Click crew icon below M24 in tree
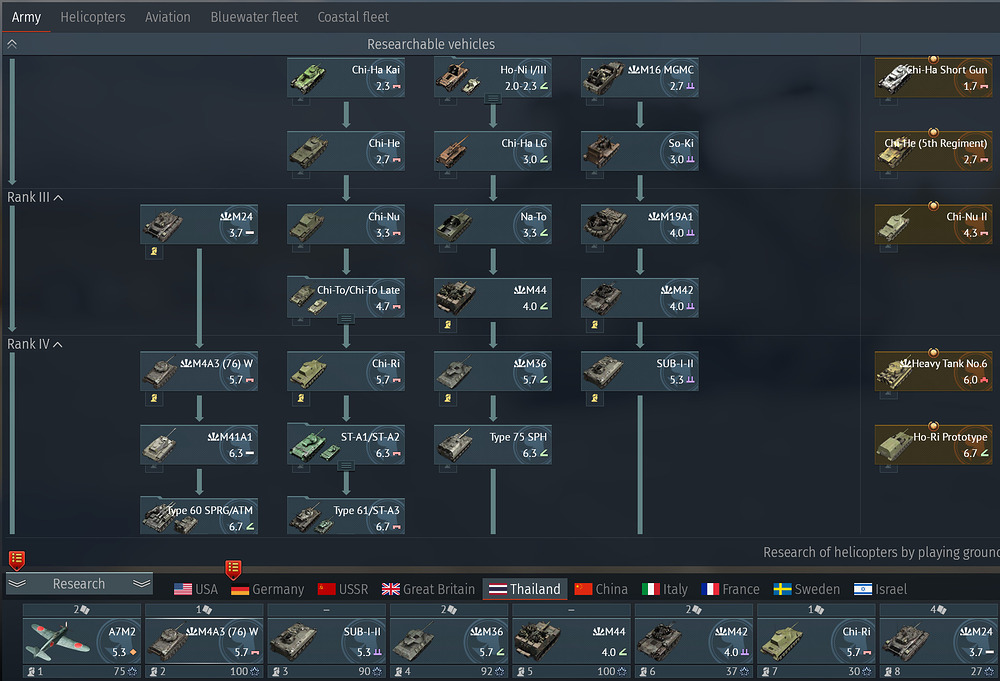This screenshot has width=1000, height=681. tap(155, 251)
